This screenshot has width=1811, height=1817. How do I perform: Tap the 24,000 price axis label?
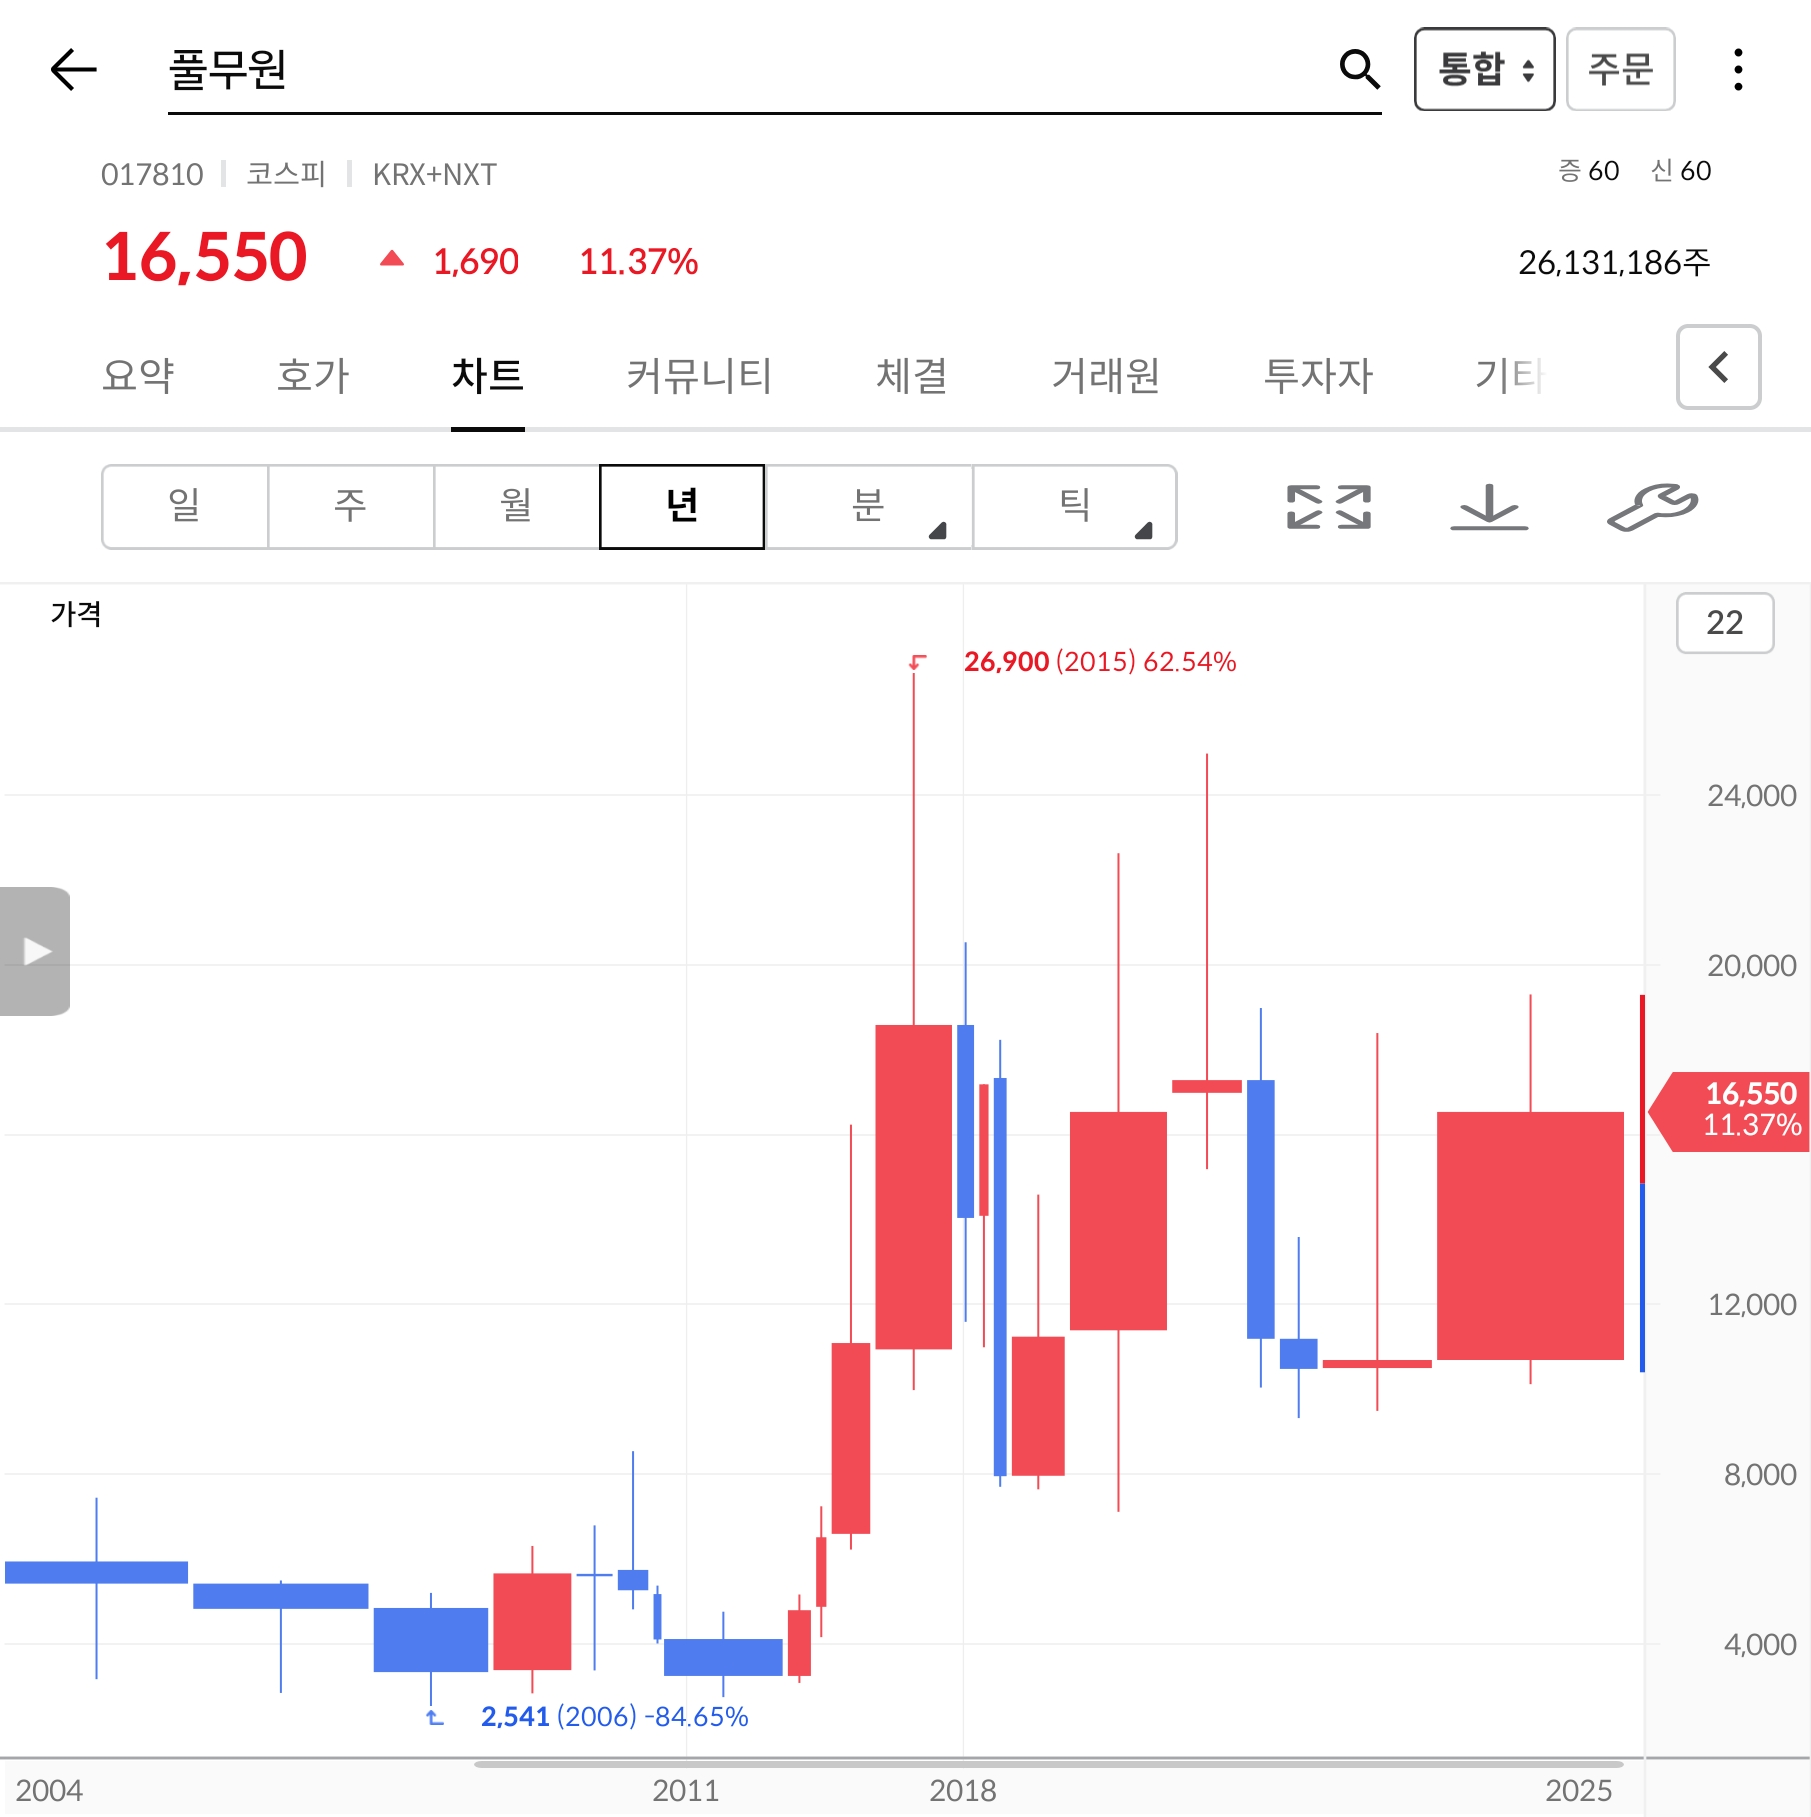coord(1751,796)
